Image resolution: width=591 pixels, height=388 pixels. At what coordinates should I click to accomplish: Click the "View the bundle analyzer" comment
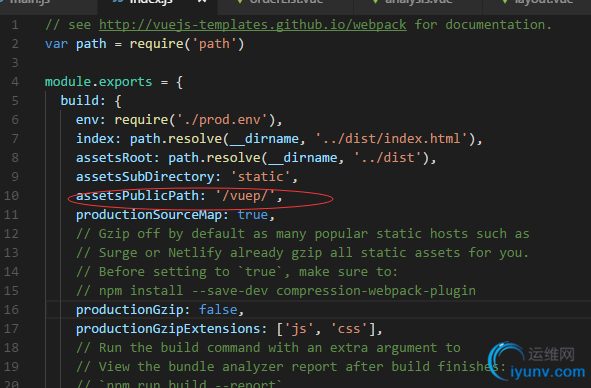click(x=291, y=367)
